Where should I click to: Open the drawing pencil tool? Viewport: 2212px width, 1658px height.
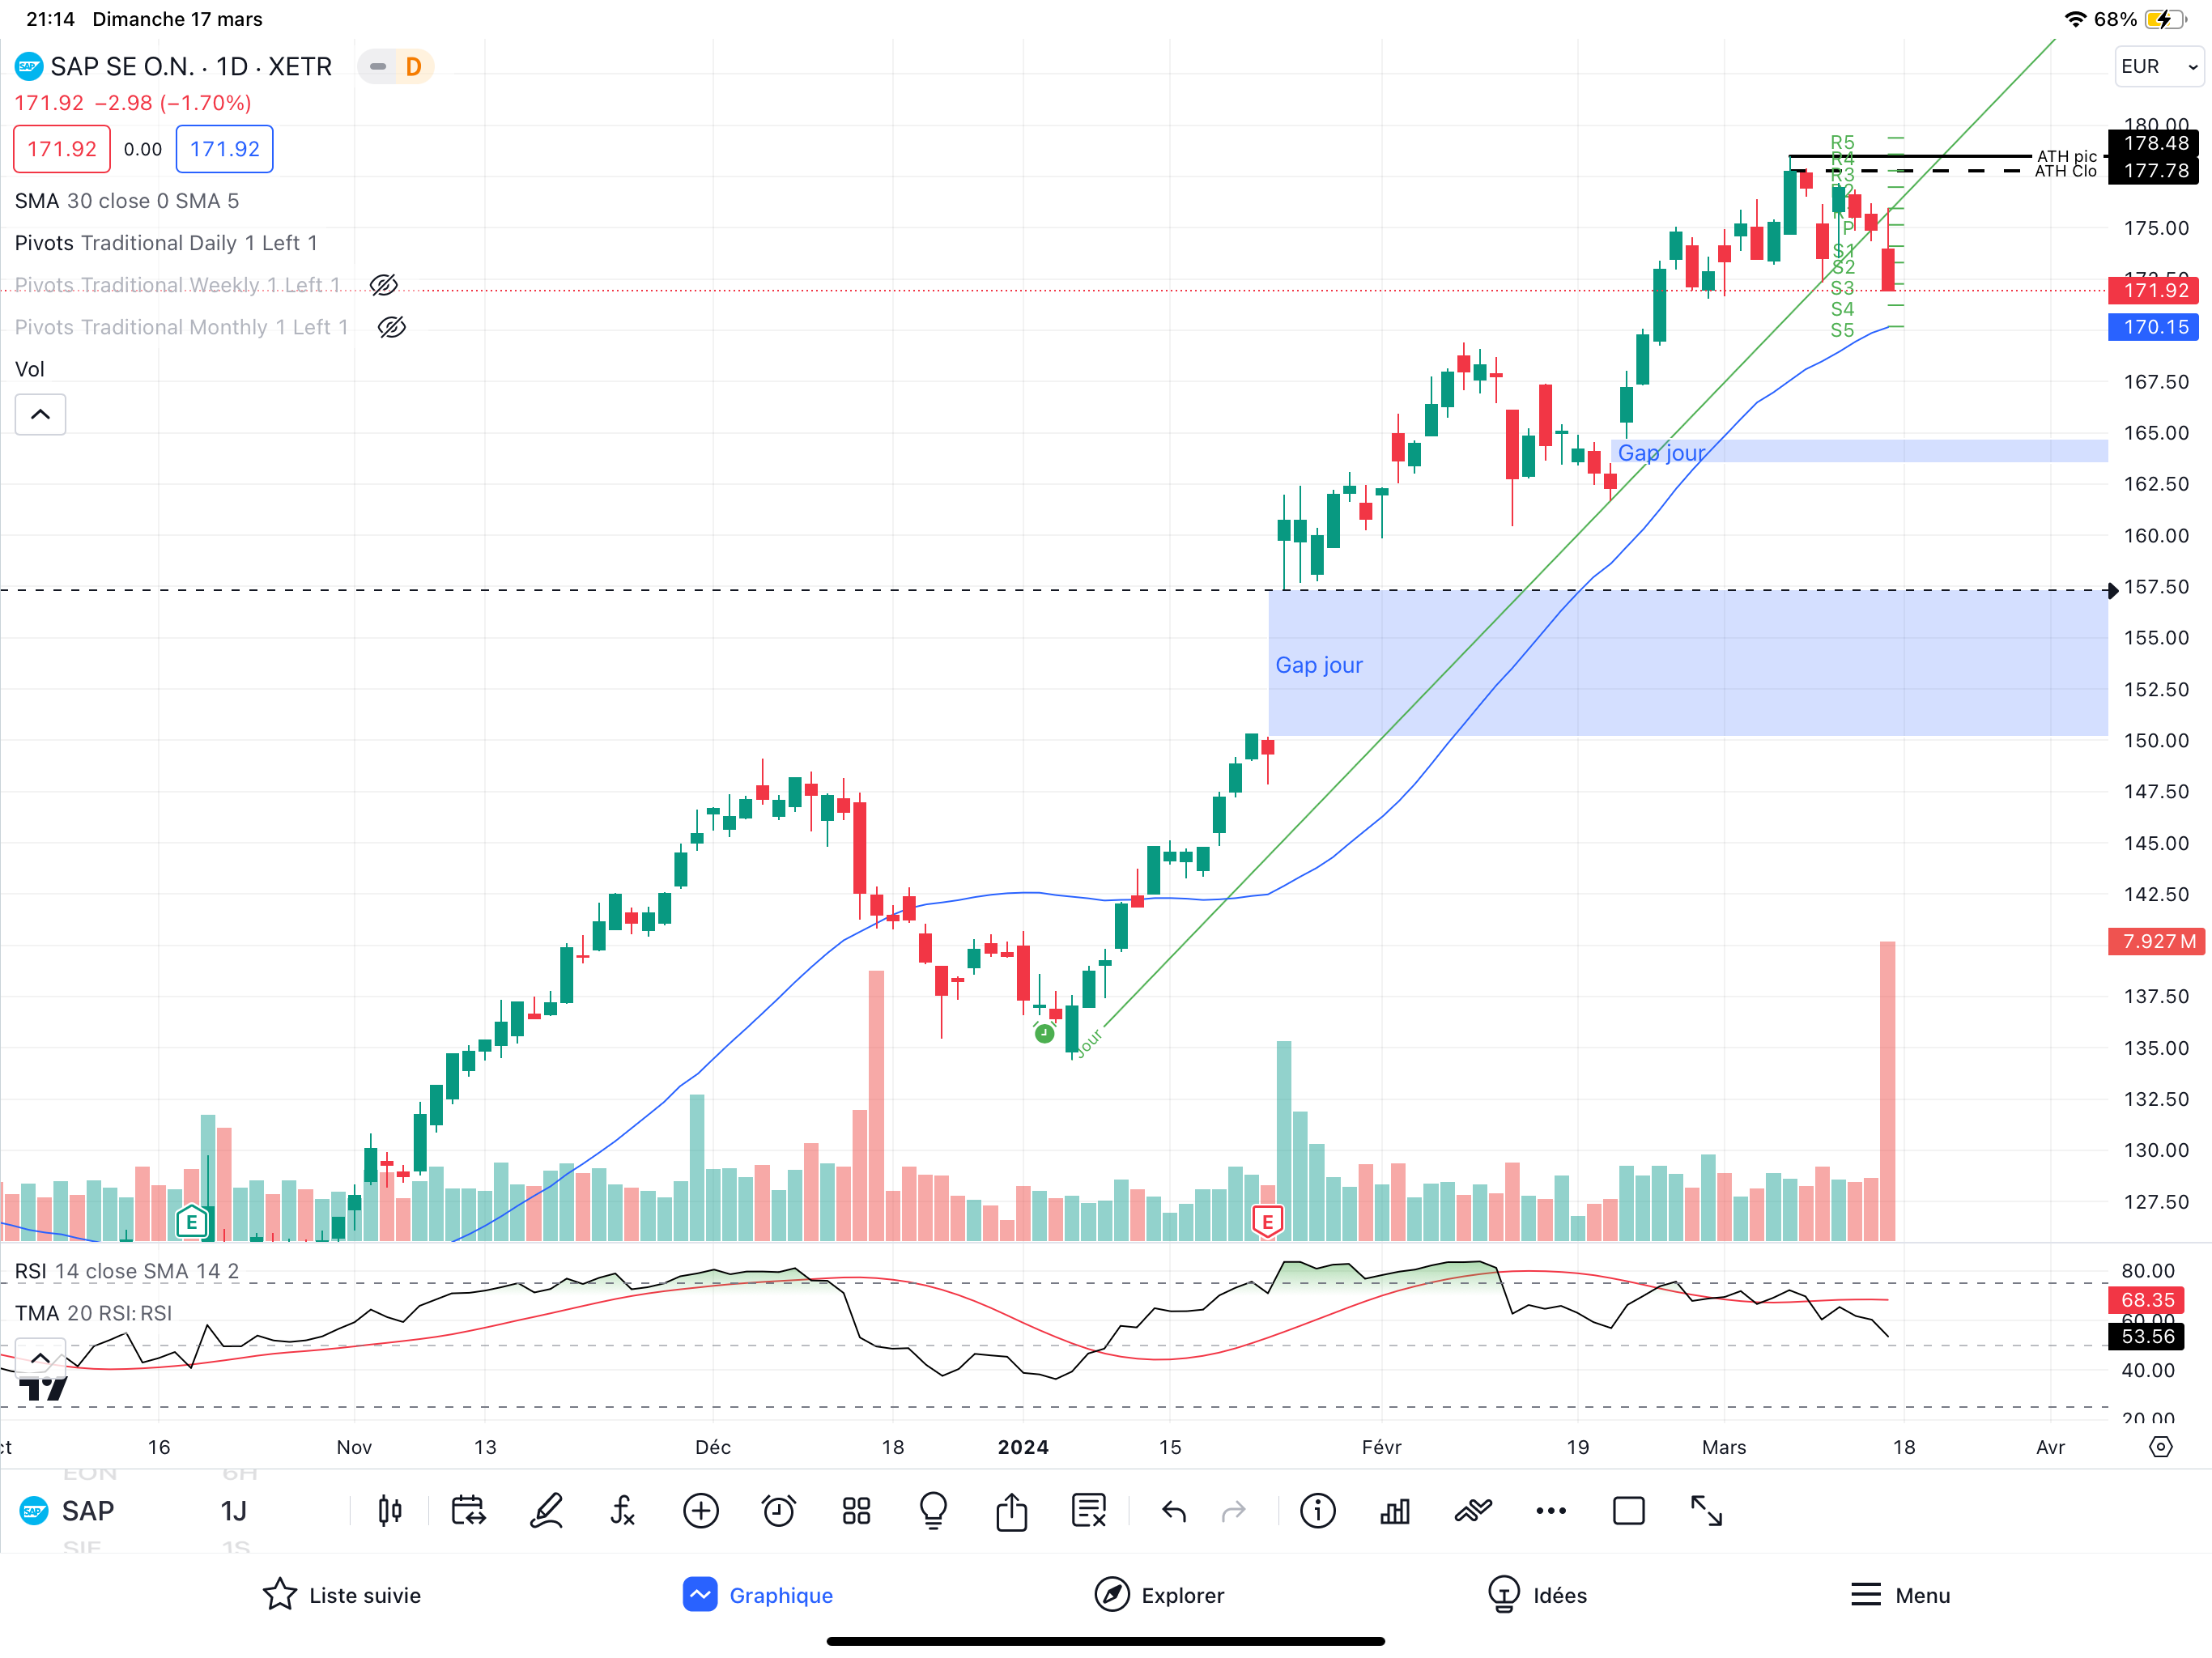click(546, 1511)
